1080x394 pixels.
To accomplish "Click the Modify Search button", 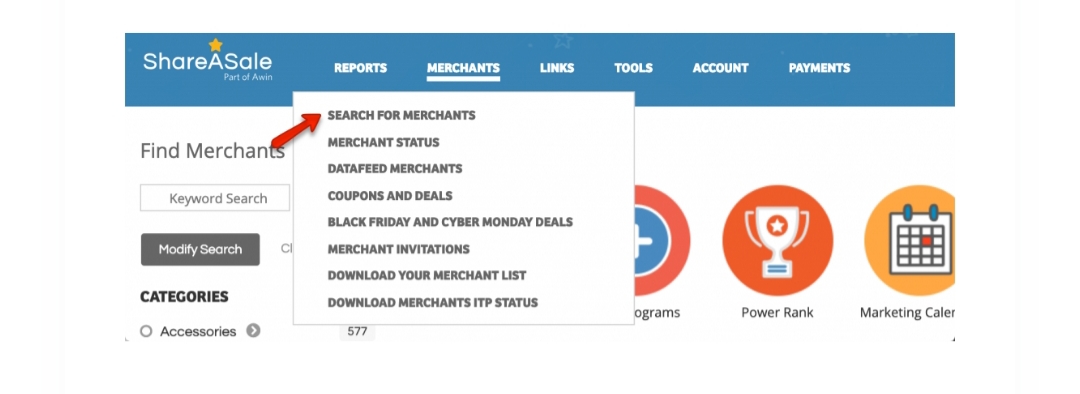I will [200, 249].
